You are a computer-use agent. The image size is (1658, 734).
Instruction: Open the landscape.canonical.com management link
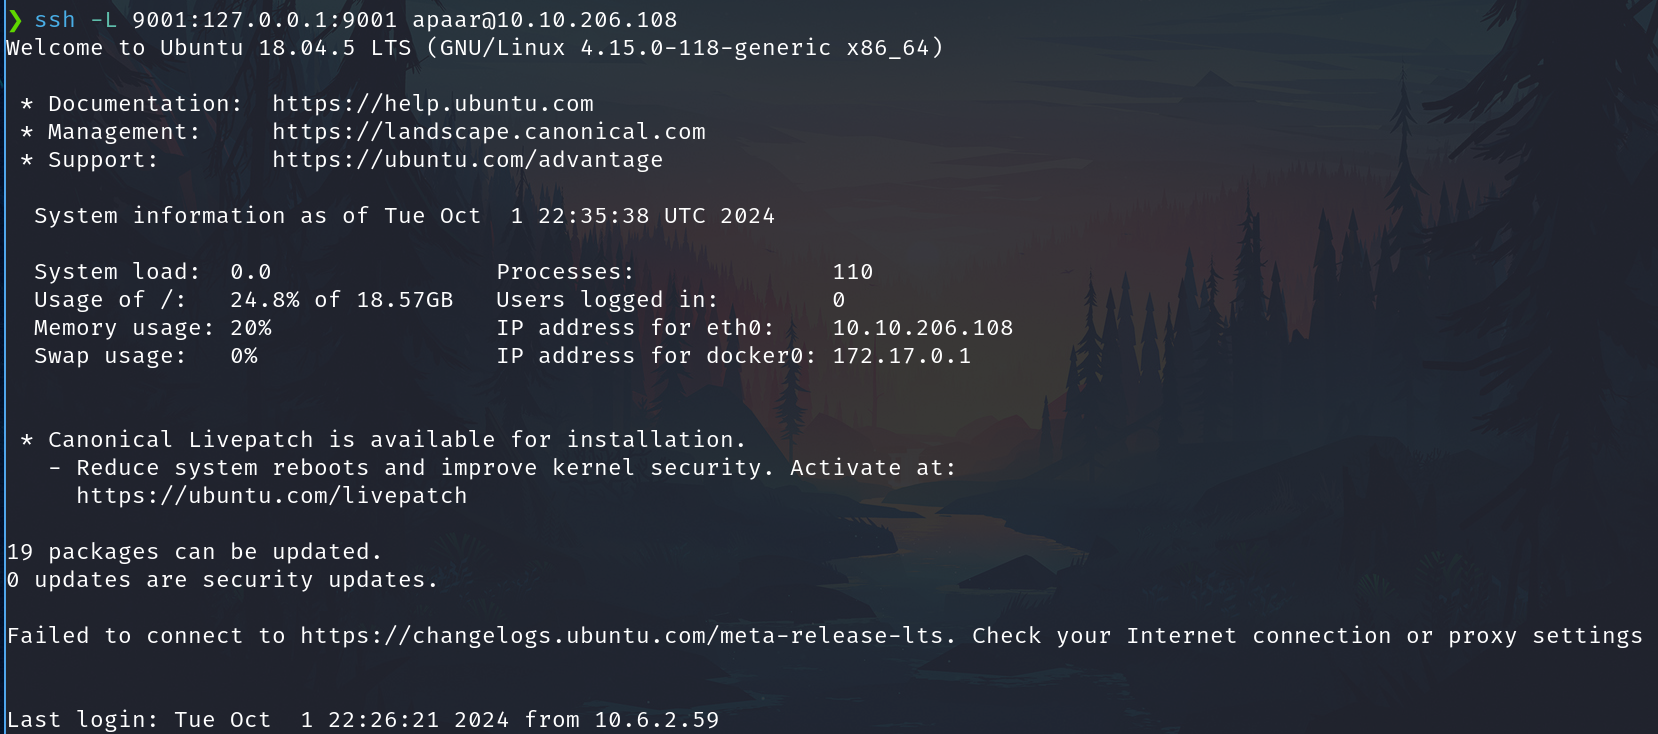(x=488, y=132)
